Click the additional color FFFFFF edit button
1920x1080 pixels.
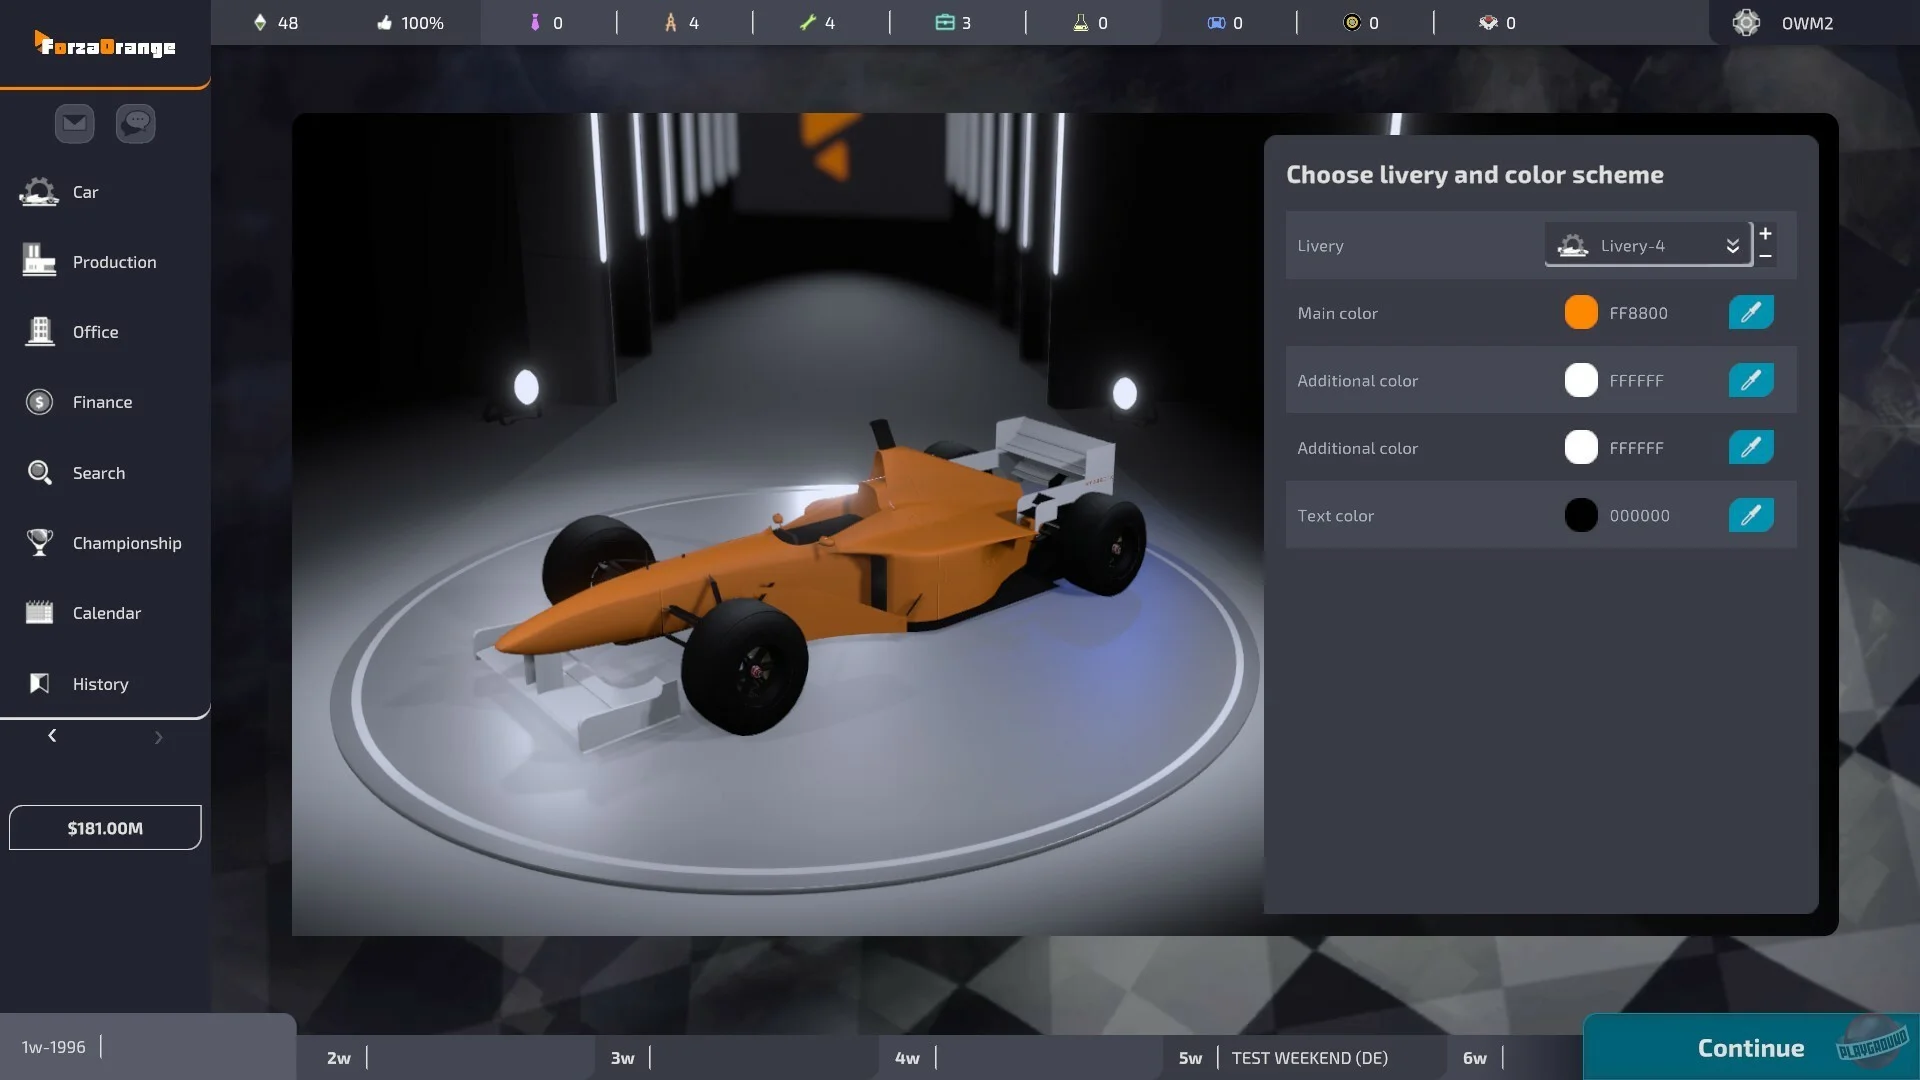[1750, 380]
